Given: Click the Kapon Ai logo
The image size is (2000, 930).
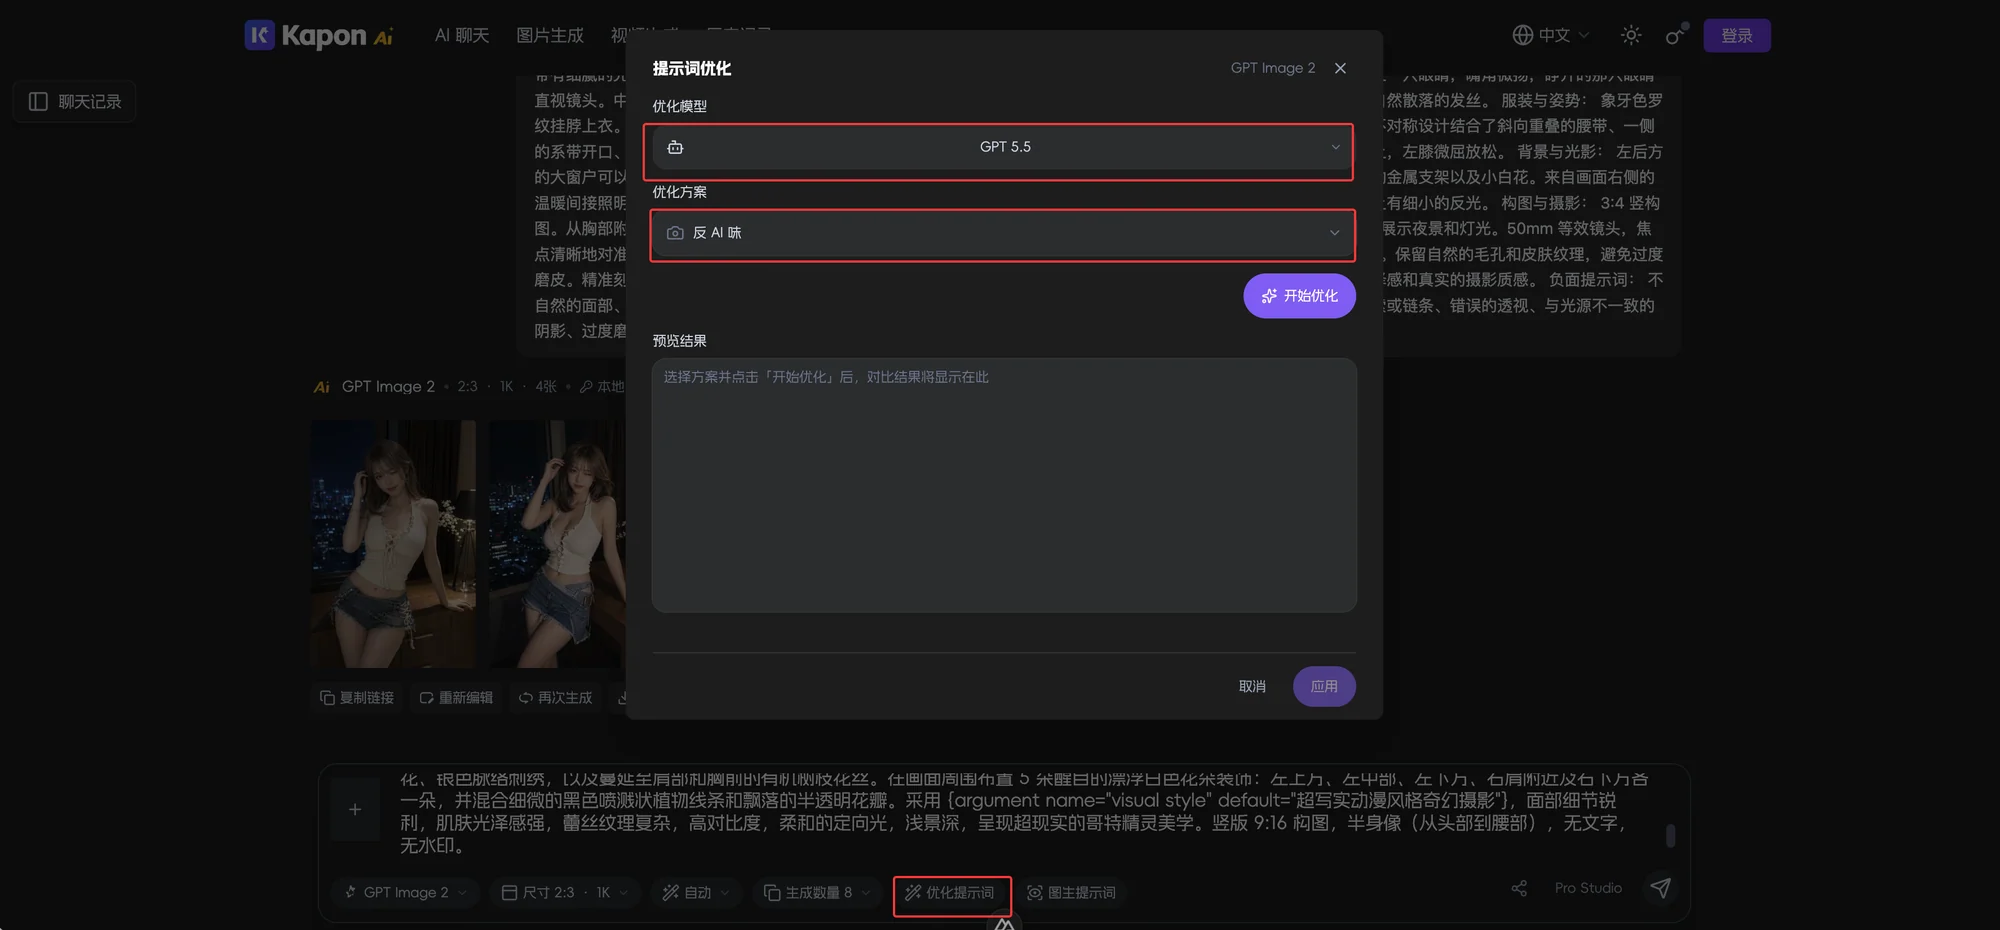Looking at the screenshot, I should [x=319, y=35].
